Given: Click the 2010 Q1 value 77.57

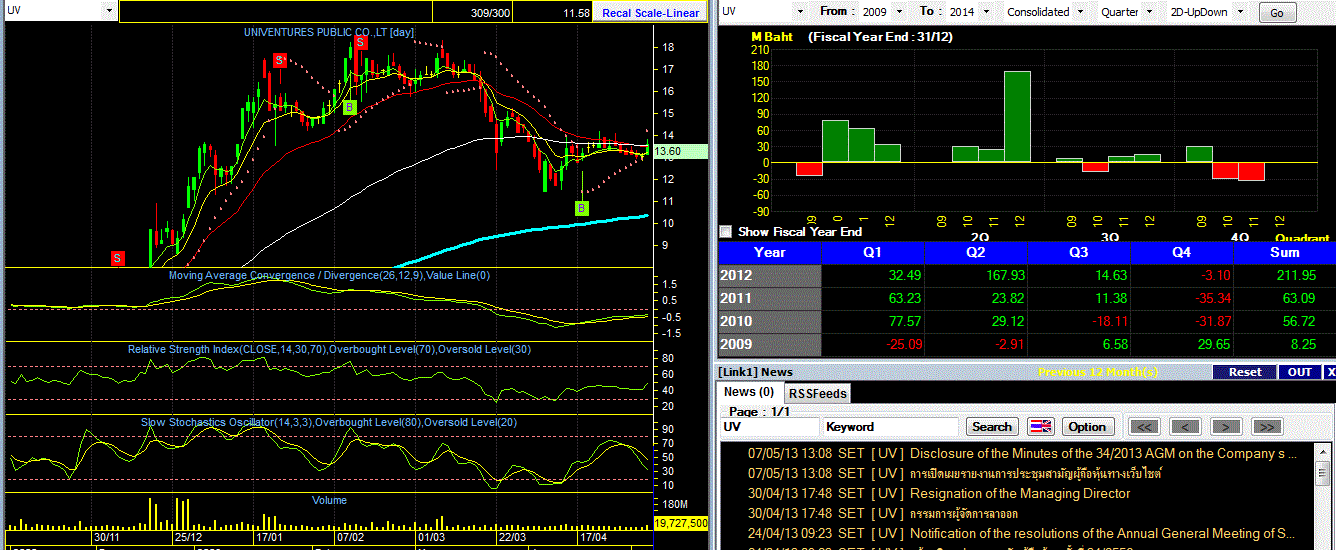Looking at the screenshot, I should point(903,321).
